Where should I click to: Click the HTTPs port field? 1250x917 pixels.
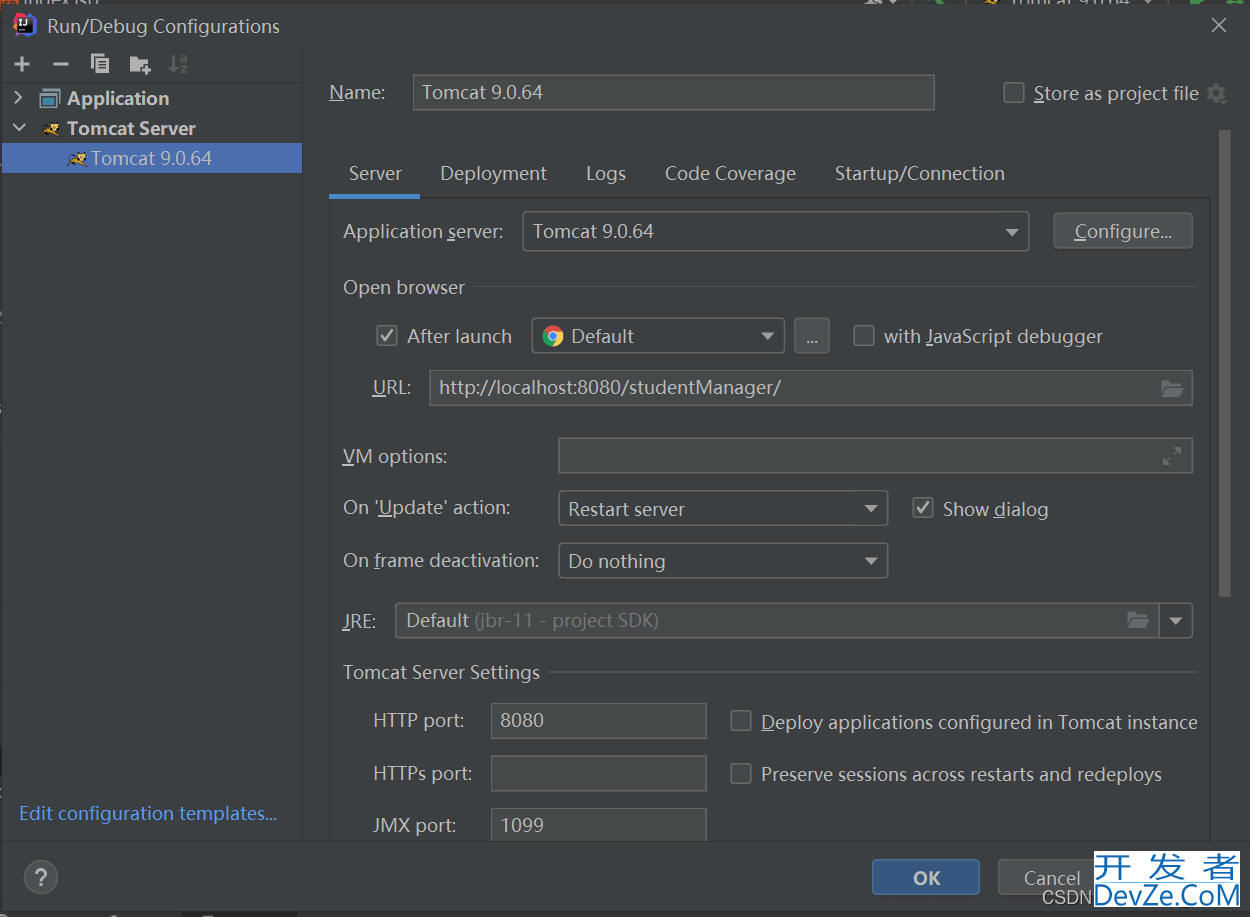tap(598, 773)
